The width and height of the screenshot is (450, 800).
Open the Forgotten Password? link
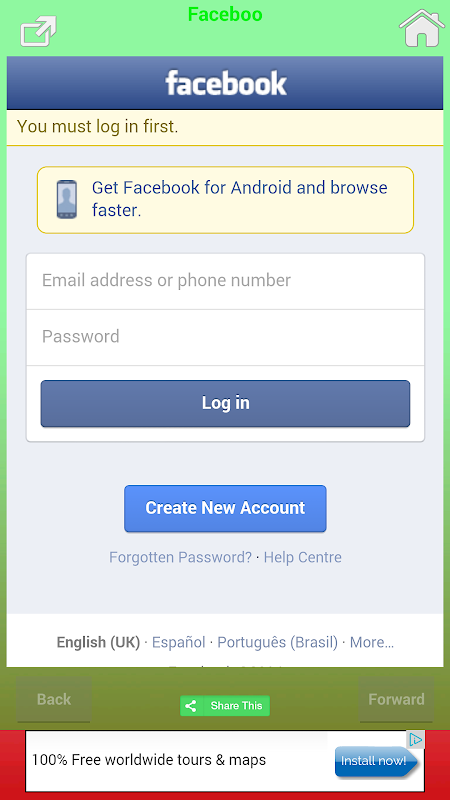(181, 557)
